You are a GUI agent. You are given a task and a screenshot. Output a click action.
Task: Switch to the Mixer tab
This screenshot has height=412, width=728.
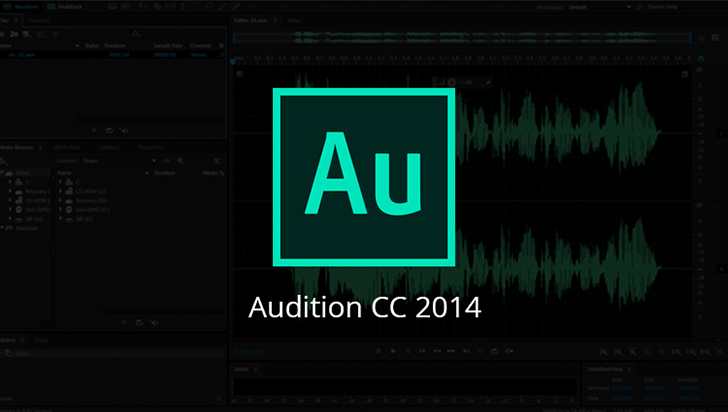coord(294,20)
